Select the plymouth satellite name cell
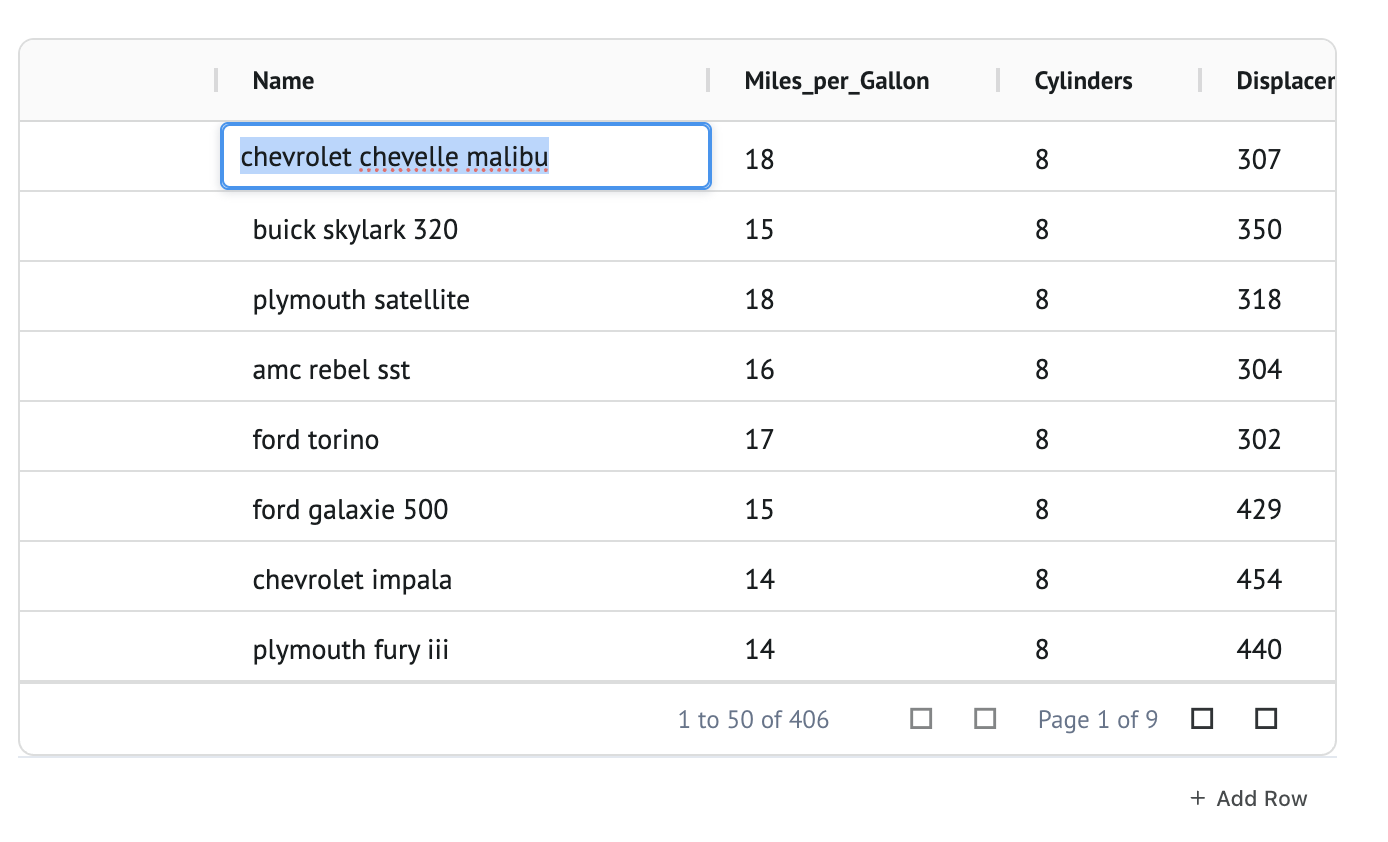This screenshot has height=842, width=1388. [361, 300]
